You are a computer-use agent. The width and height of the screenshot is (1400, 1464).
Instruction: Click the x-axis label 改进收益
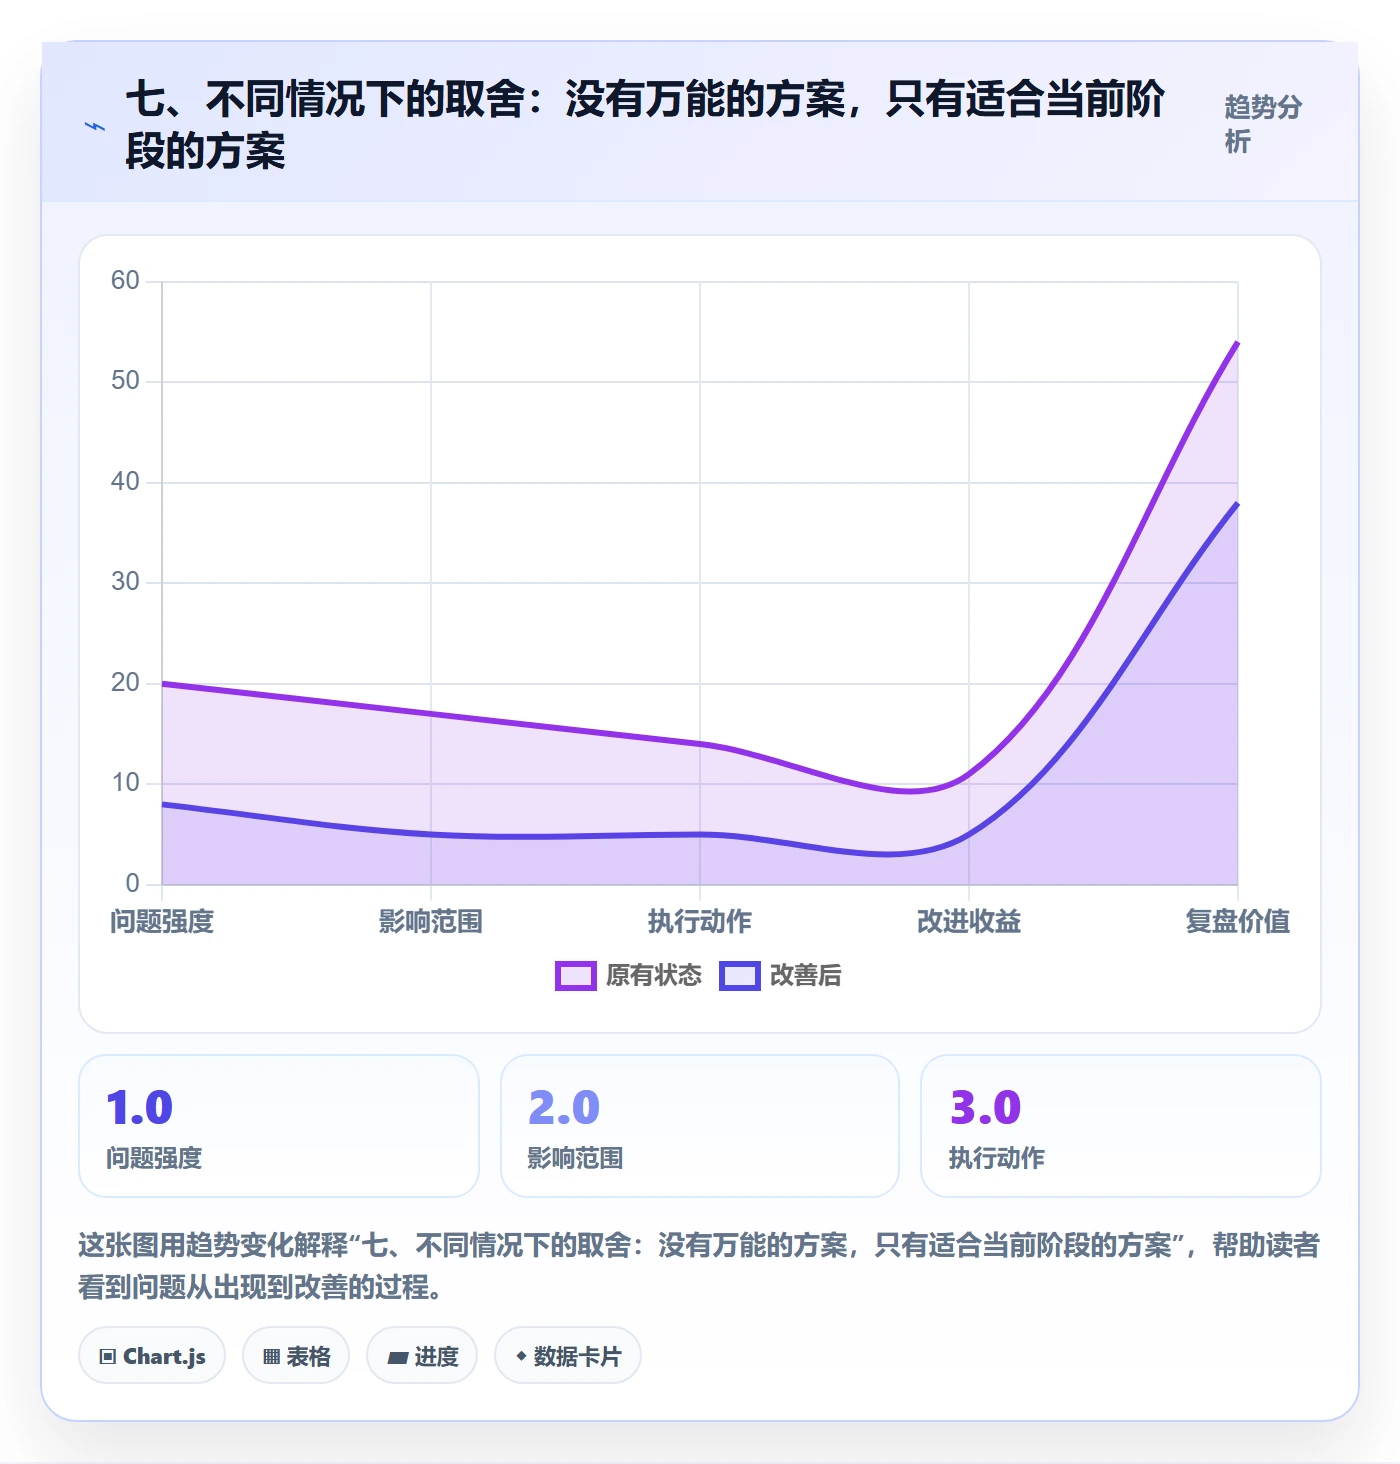(x=969, y=921)
